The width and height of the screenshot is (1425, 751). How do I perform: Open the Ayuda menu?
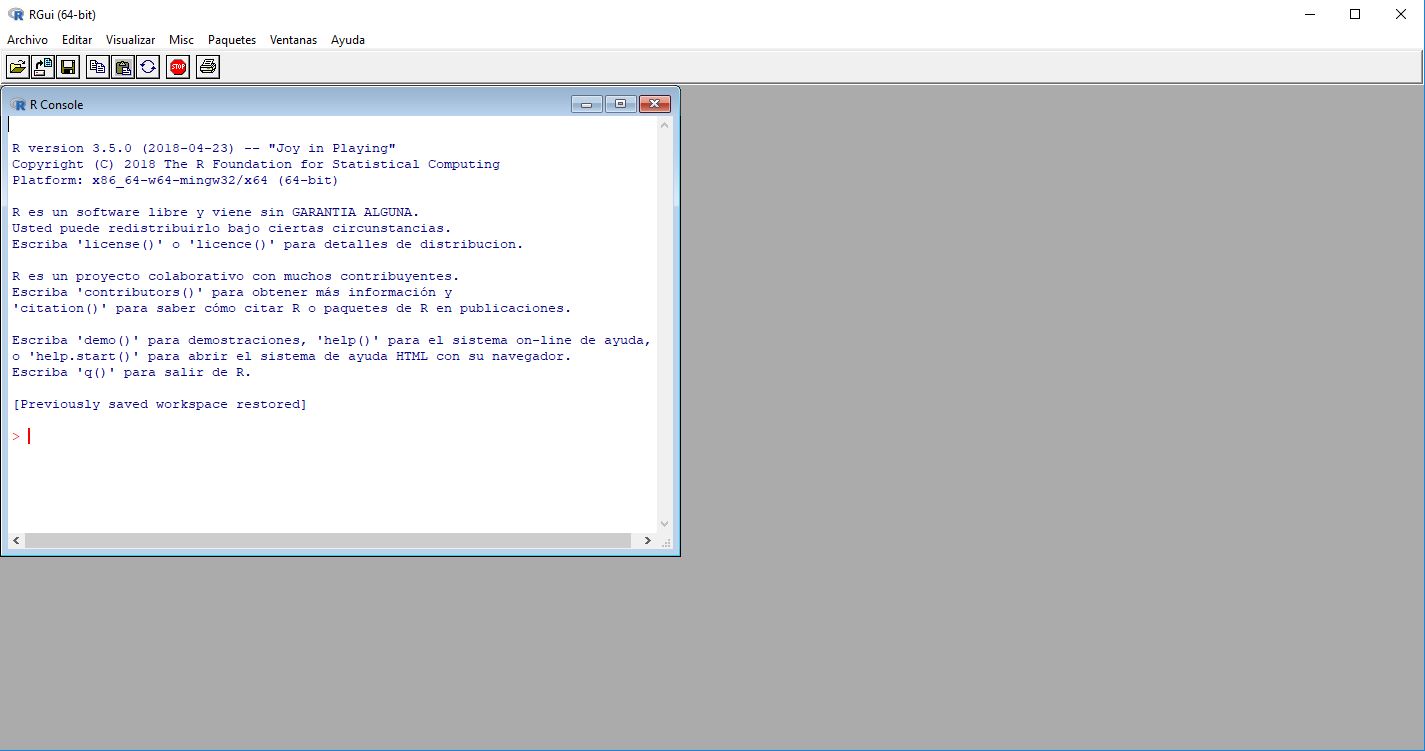347,40
